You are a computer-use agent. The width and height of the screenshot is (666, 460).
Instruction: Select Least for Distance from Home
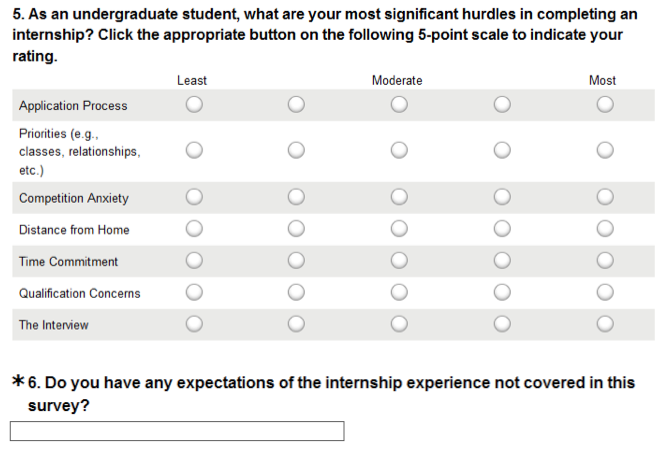pos(194,229)
